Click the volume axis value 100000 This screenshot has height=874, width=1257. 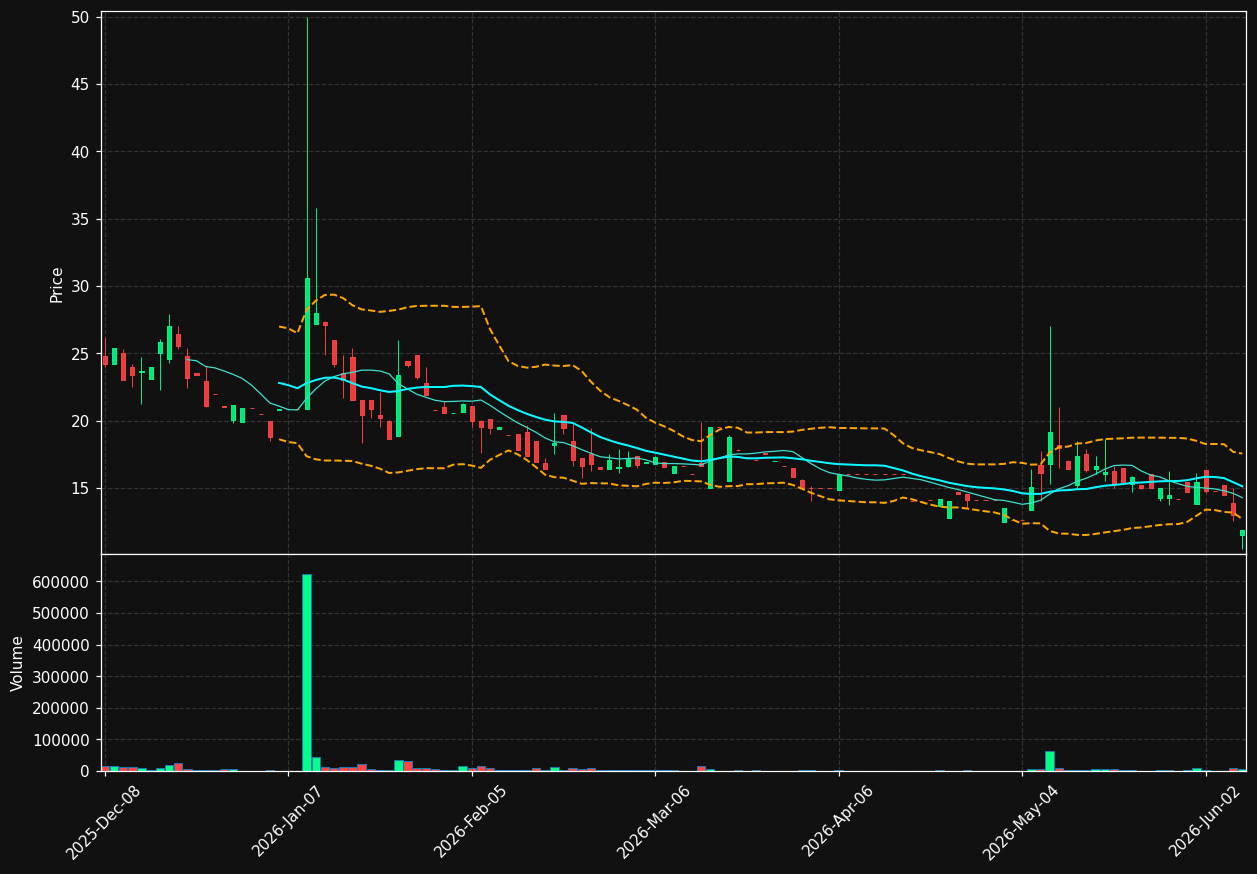point(62,740)
